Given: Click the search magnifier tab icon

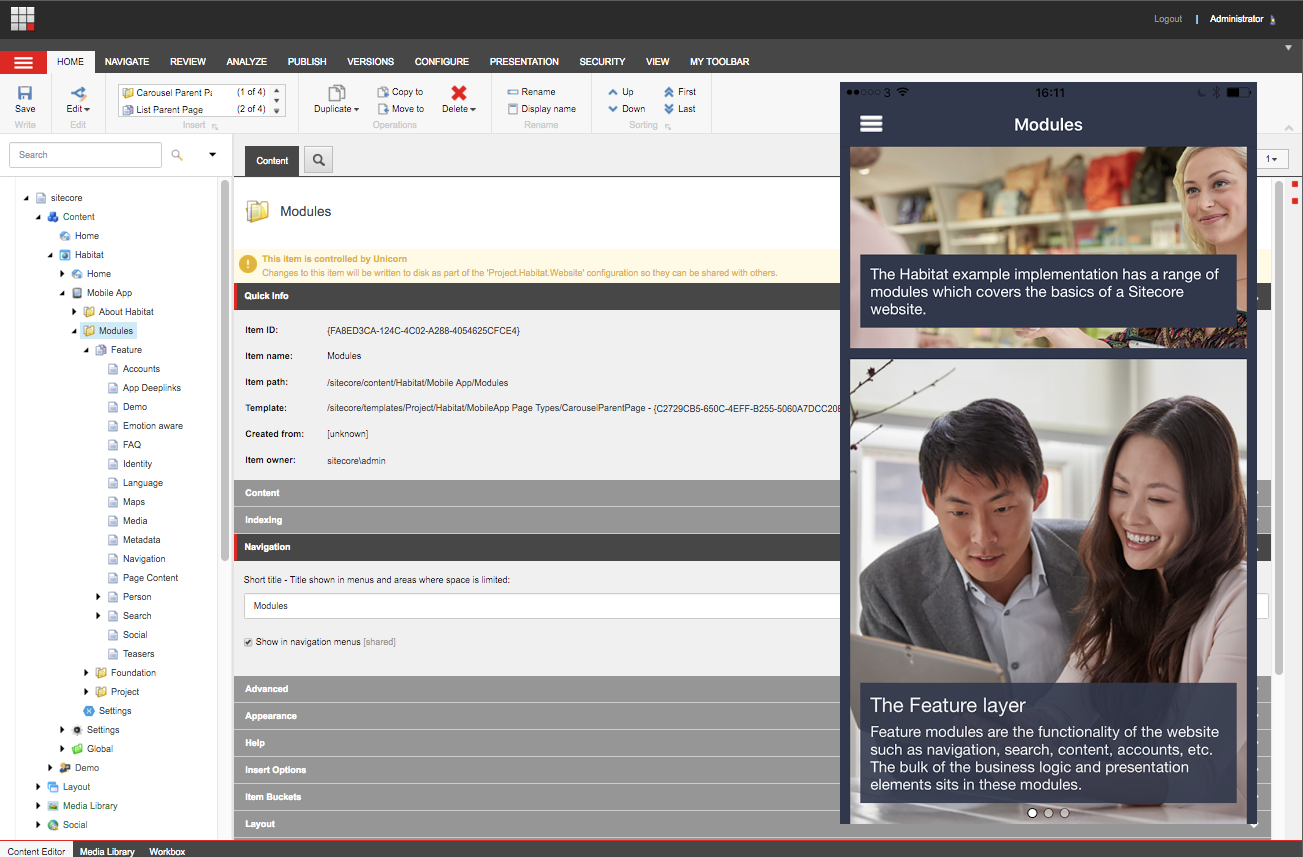Looking at the screenshot, I should (x=318, y=160).
